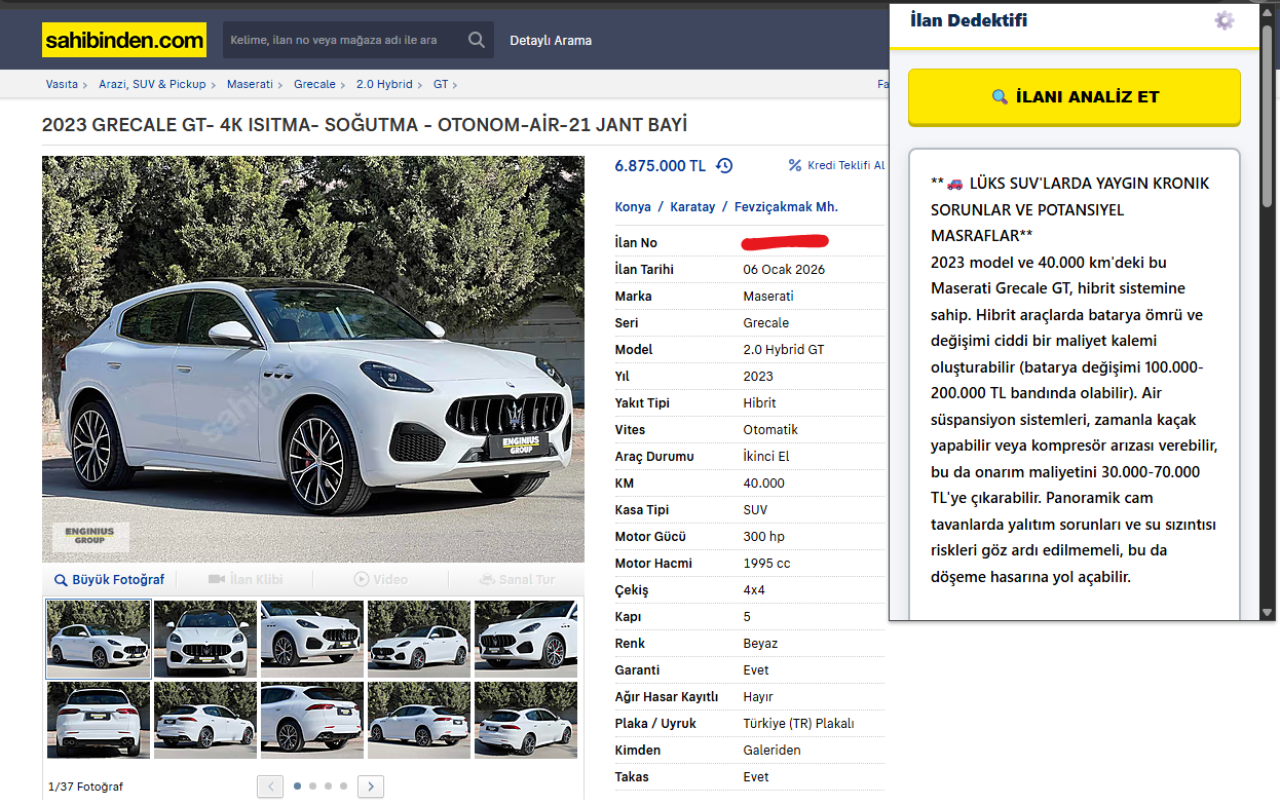The height and width of the screenshot is (800, 1280).
Task: Click the Model value '2.0 Hybrid GT'
Action: [784, 350]
